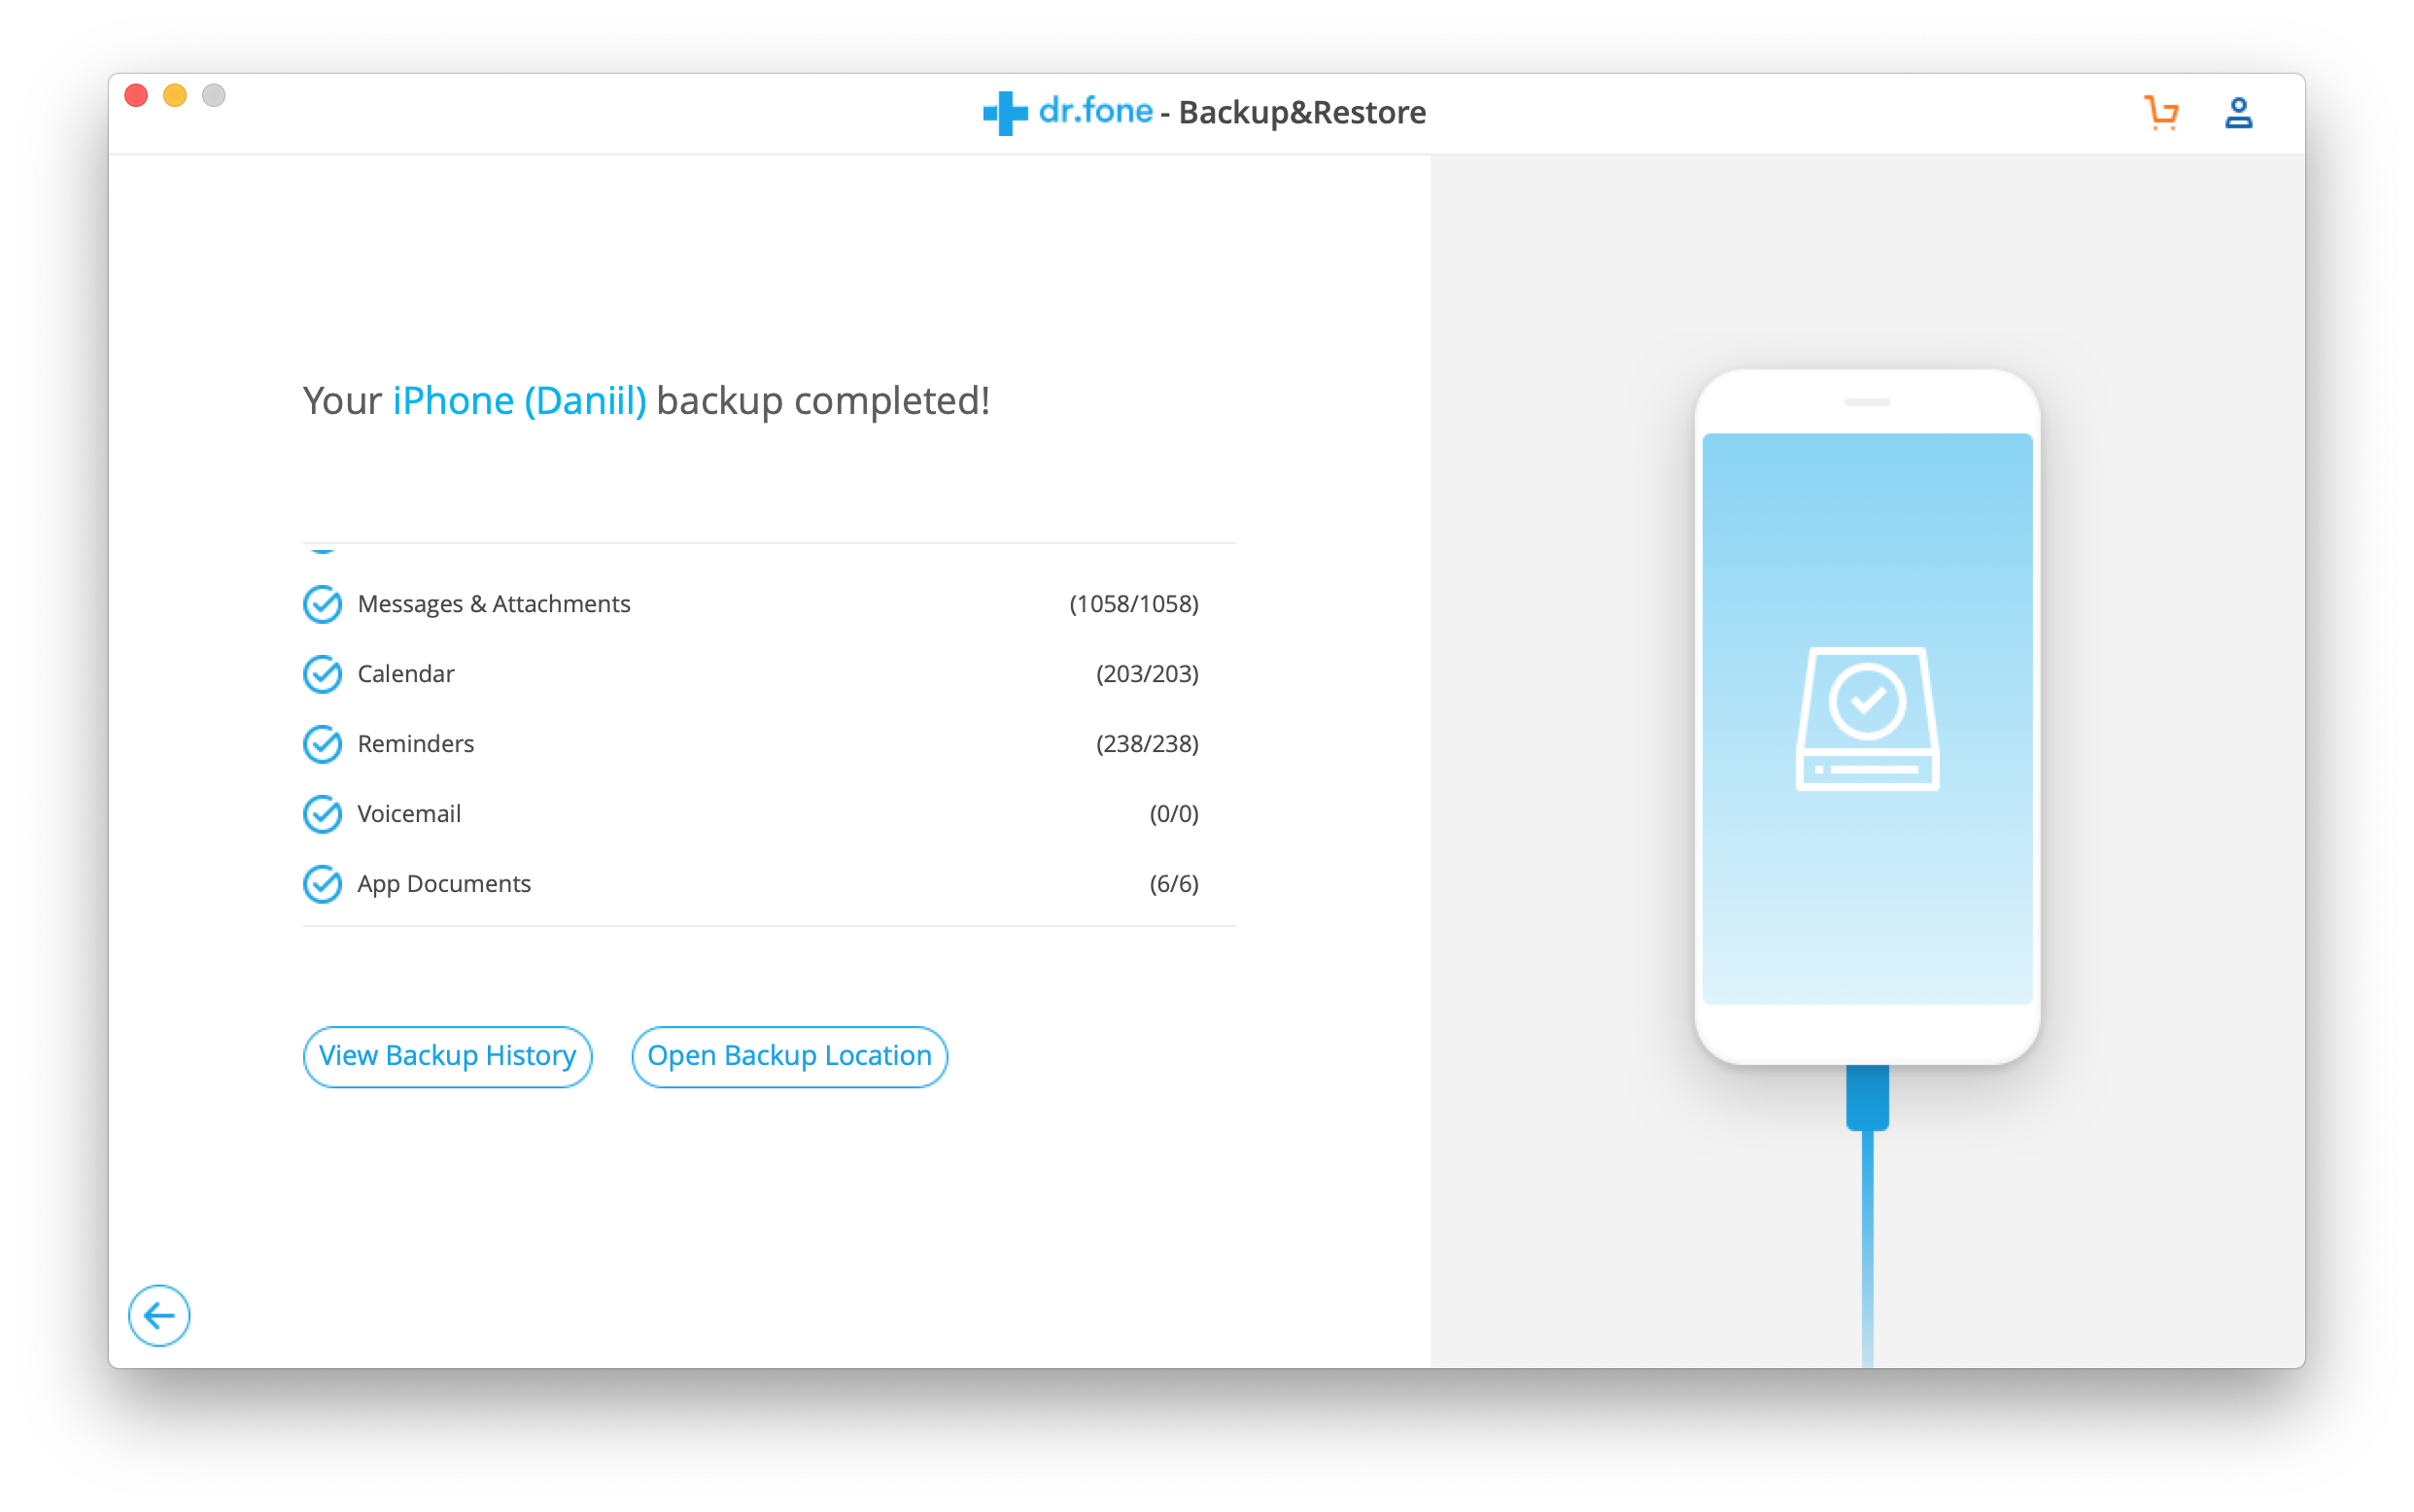This screenshot has width=2414, height=1512.
Task: Toggle the Messages & Attachments backup checkmark
Action: 324,604
